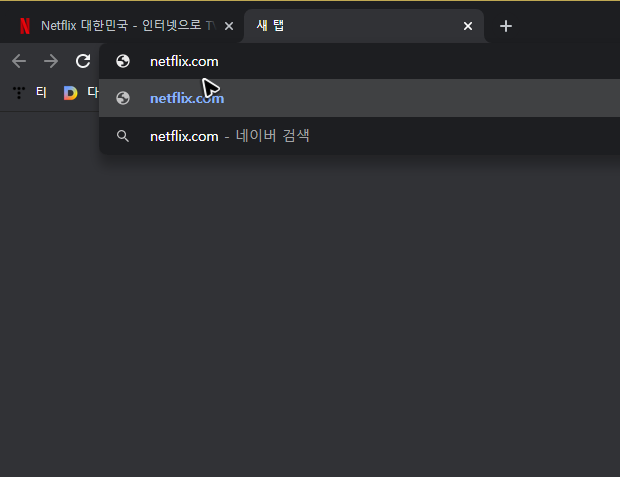Open the D icon bookmark 다
This screenshot has width=620, height=477.
[x=81, y=93]
